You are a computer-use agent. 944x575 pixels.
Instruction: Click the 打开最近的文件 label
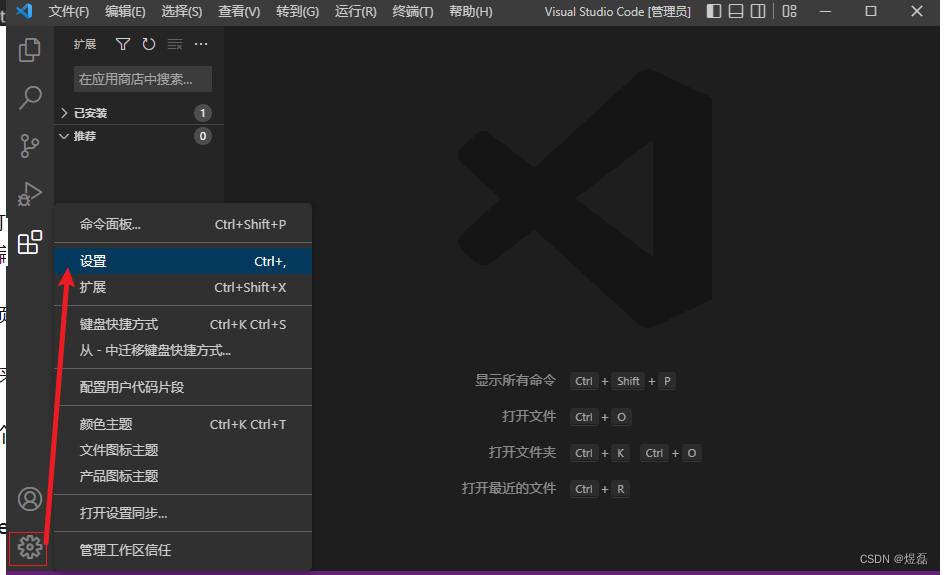(509, 488)
